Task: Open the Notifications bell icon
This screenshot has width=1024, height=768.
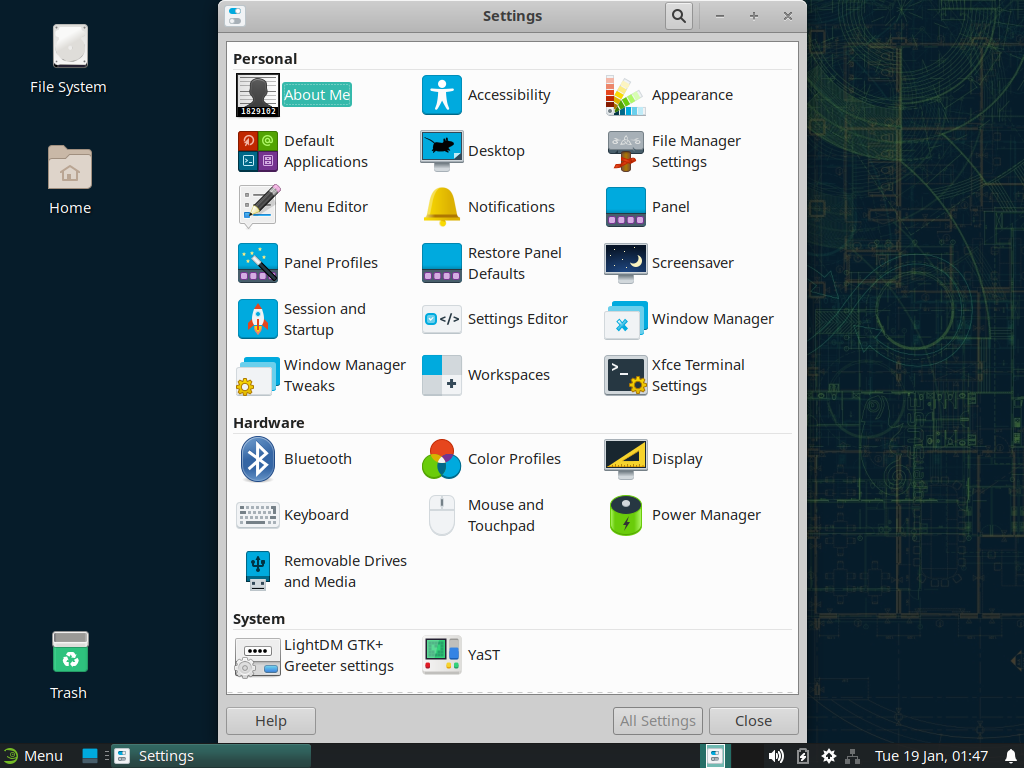Action: [x=441, y=207]
